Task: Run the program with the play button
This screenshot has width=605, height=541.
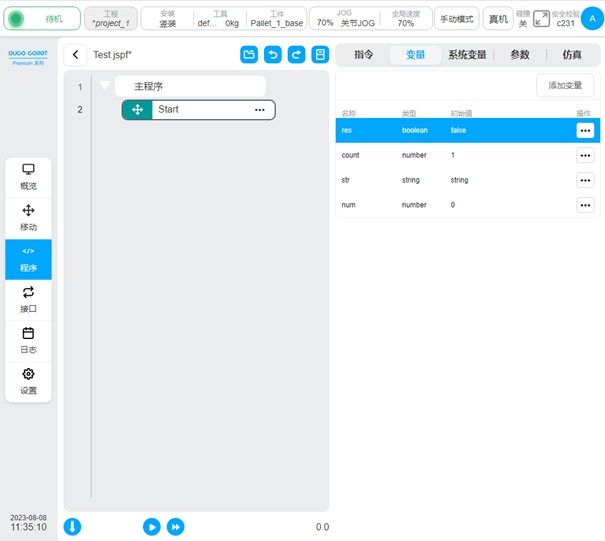Action: point(151,526)
